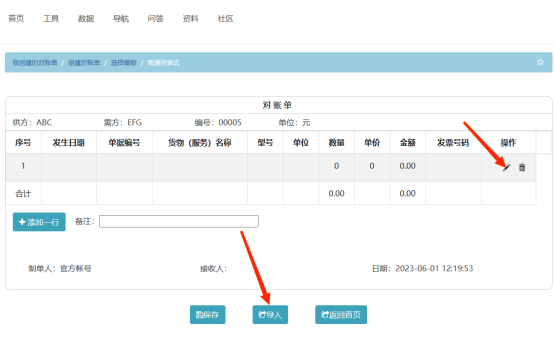554x363 pixels.
Task: Click the pencil edit icon in row 1
Action: tap(506, 167)
